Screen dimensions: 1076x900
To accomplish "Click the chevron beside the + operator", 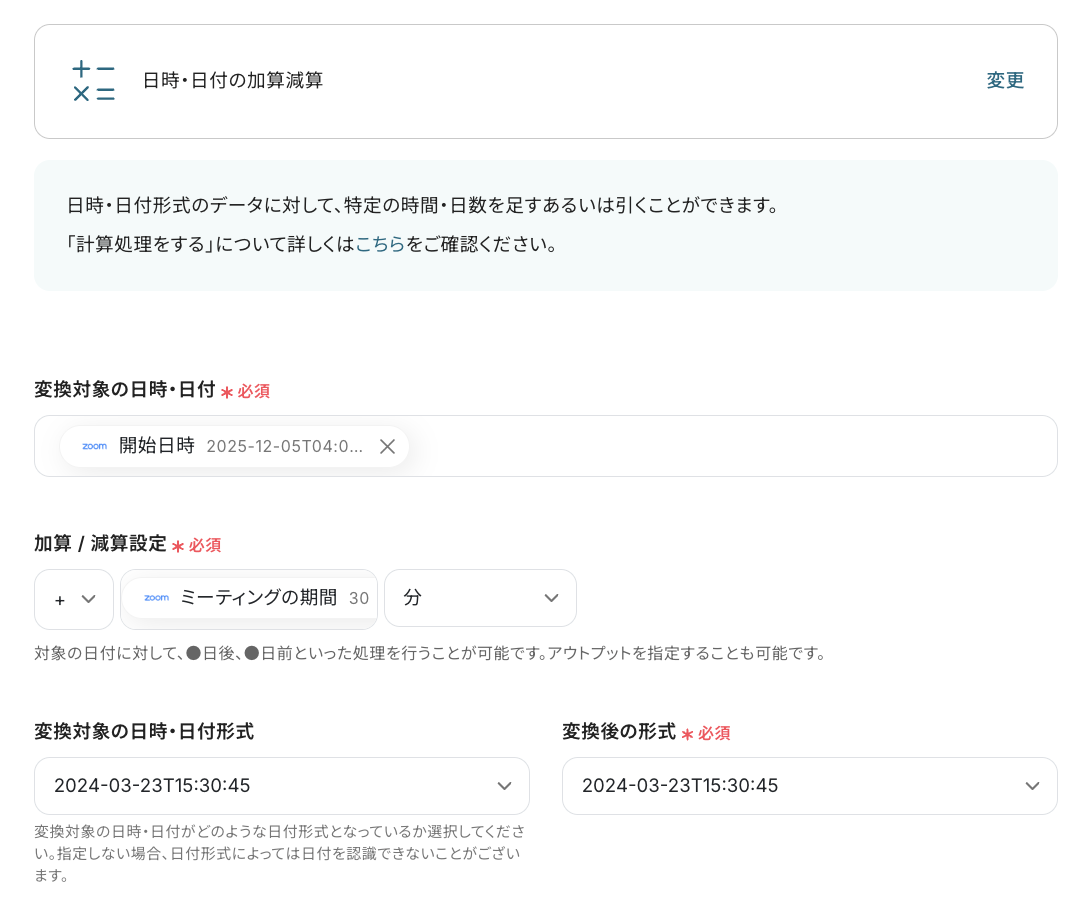I will click(x=89, y=598).
